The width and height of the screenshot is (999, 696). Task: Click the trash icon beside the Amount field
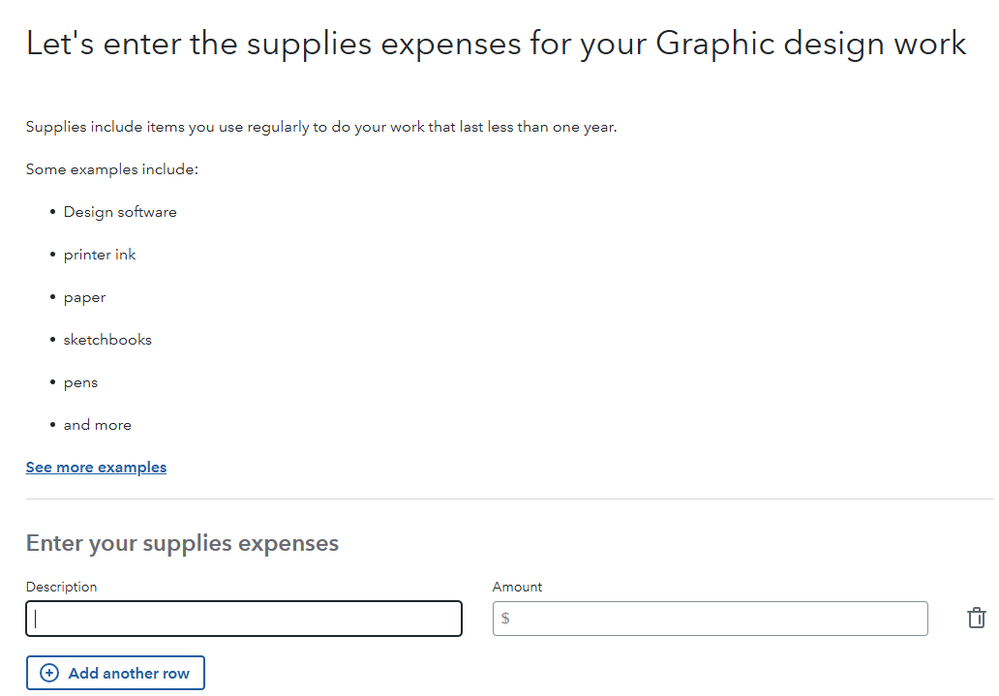[977, 618]
